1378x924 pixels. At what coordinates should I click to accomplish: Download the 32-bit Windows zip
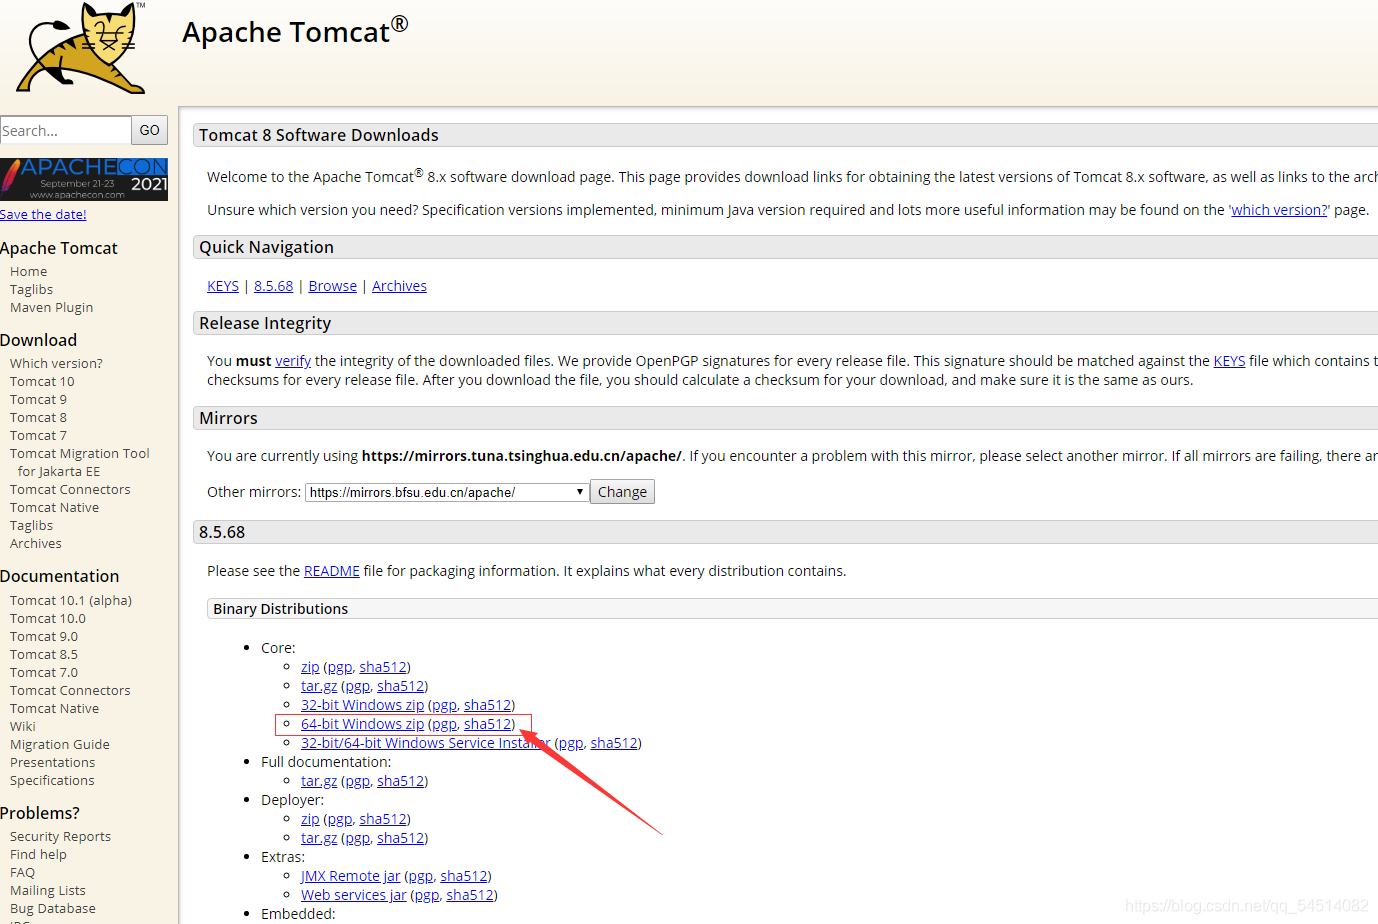(x=362, y=705)
